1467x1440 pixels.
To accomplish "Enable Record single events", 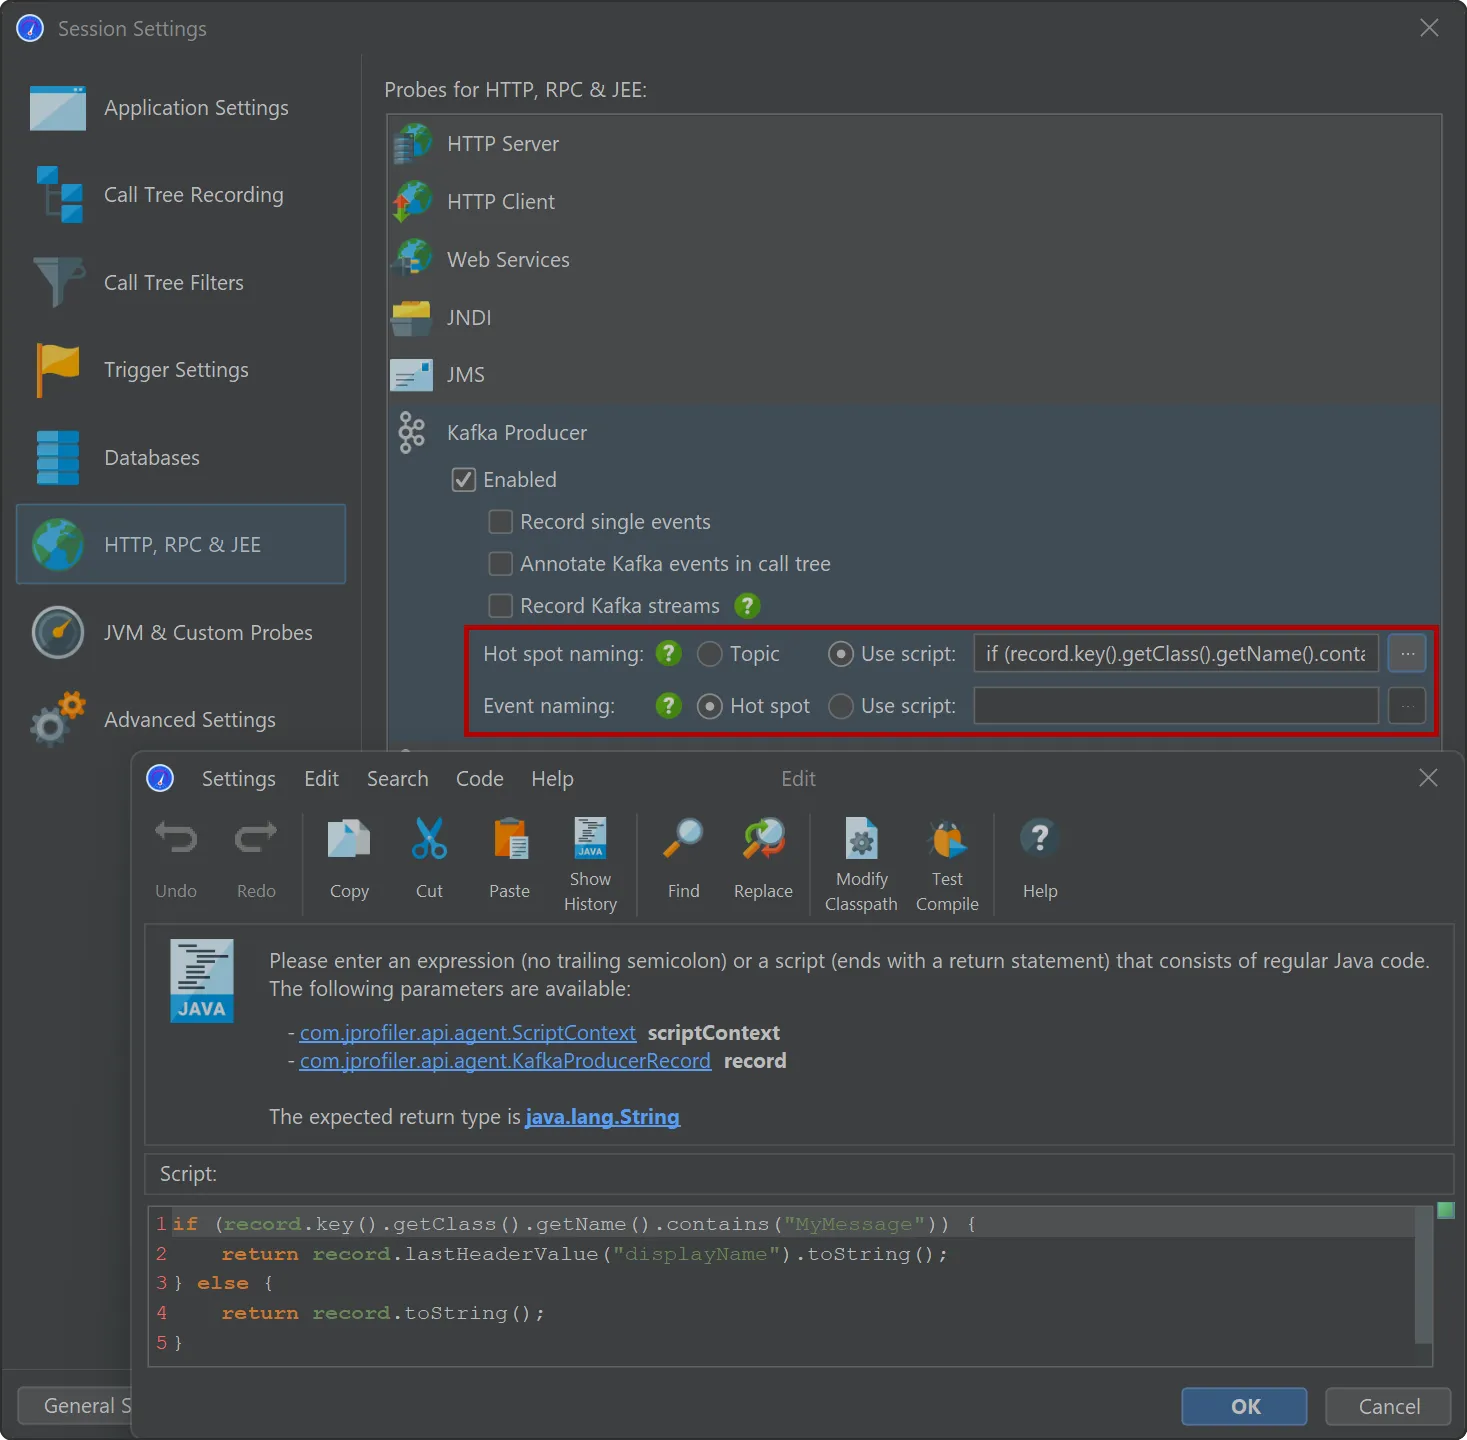I will coord(501,522).
